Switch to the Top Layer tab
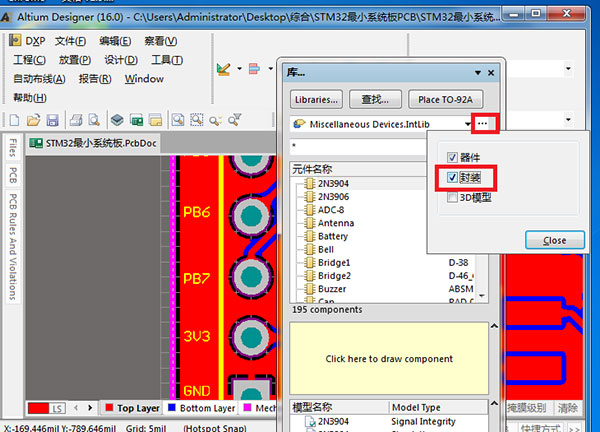 click(x=132, y=408)
